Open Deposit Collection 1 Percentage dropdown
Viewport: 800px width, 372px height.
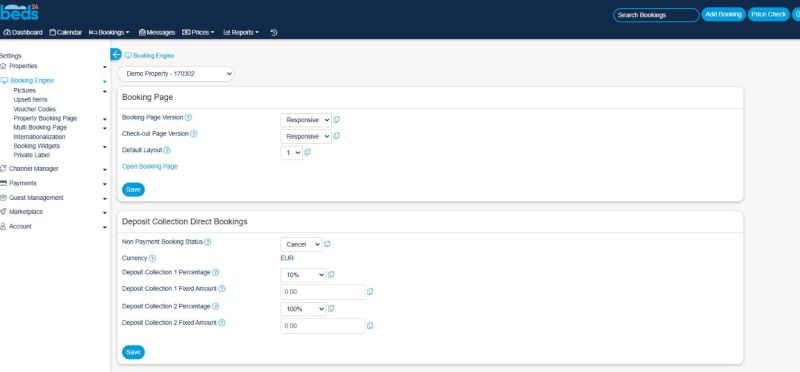[x=303, y=275]
